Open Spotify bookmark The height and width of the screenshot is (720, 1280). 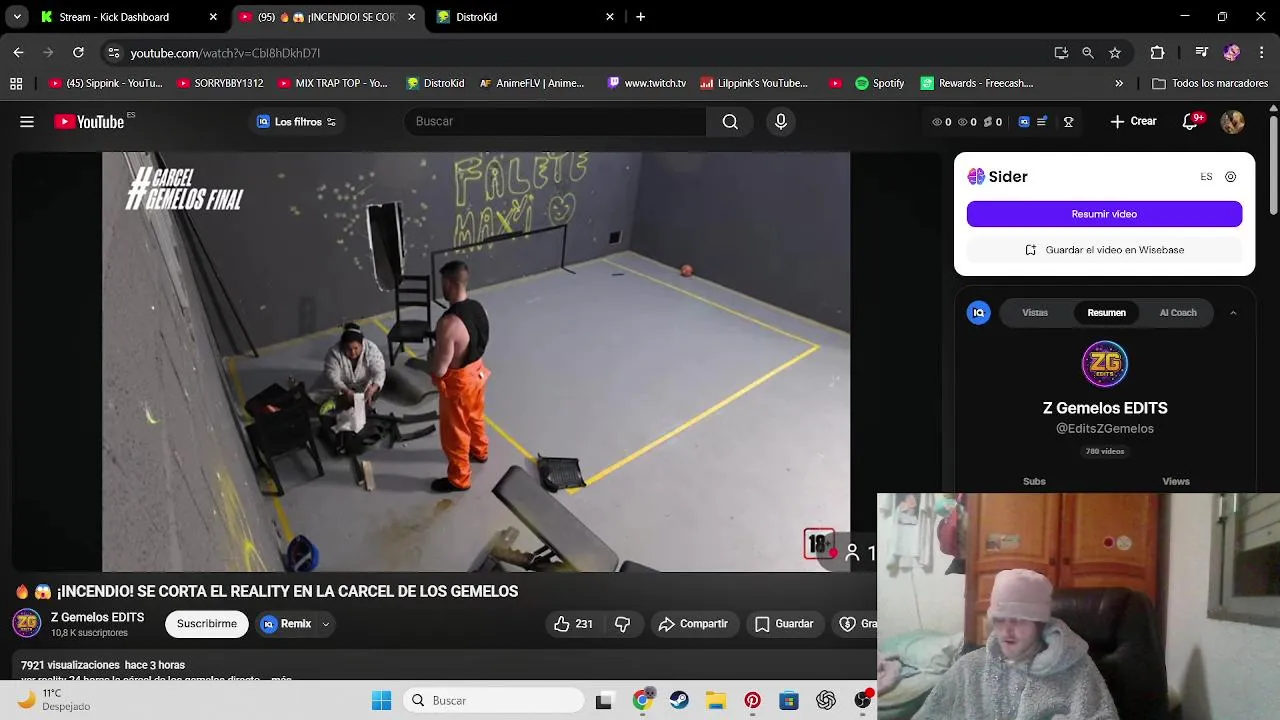click(x=879, y=84)
